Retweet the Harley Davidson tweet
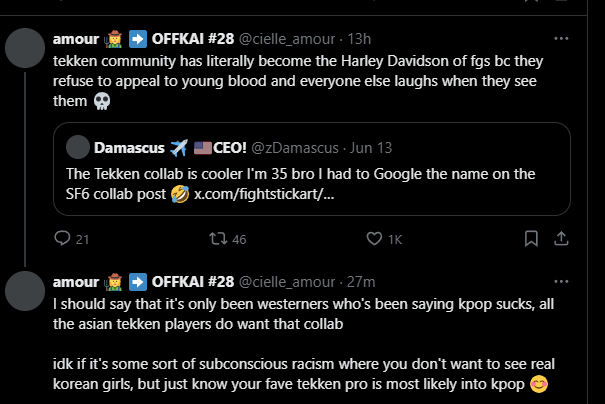The height and width of the screenshot is (404, 605). coord(214,239)
